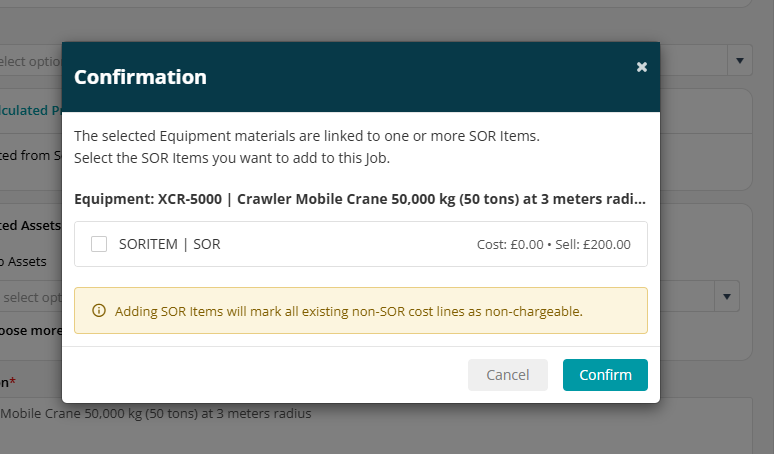Click the Confirmation dialog title

pyautogui.click(x=140, y=77)
